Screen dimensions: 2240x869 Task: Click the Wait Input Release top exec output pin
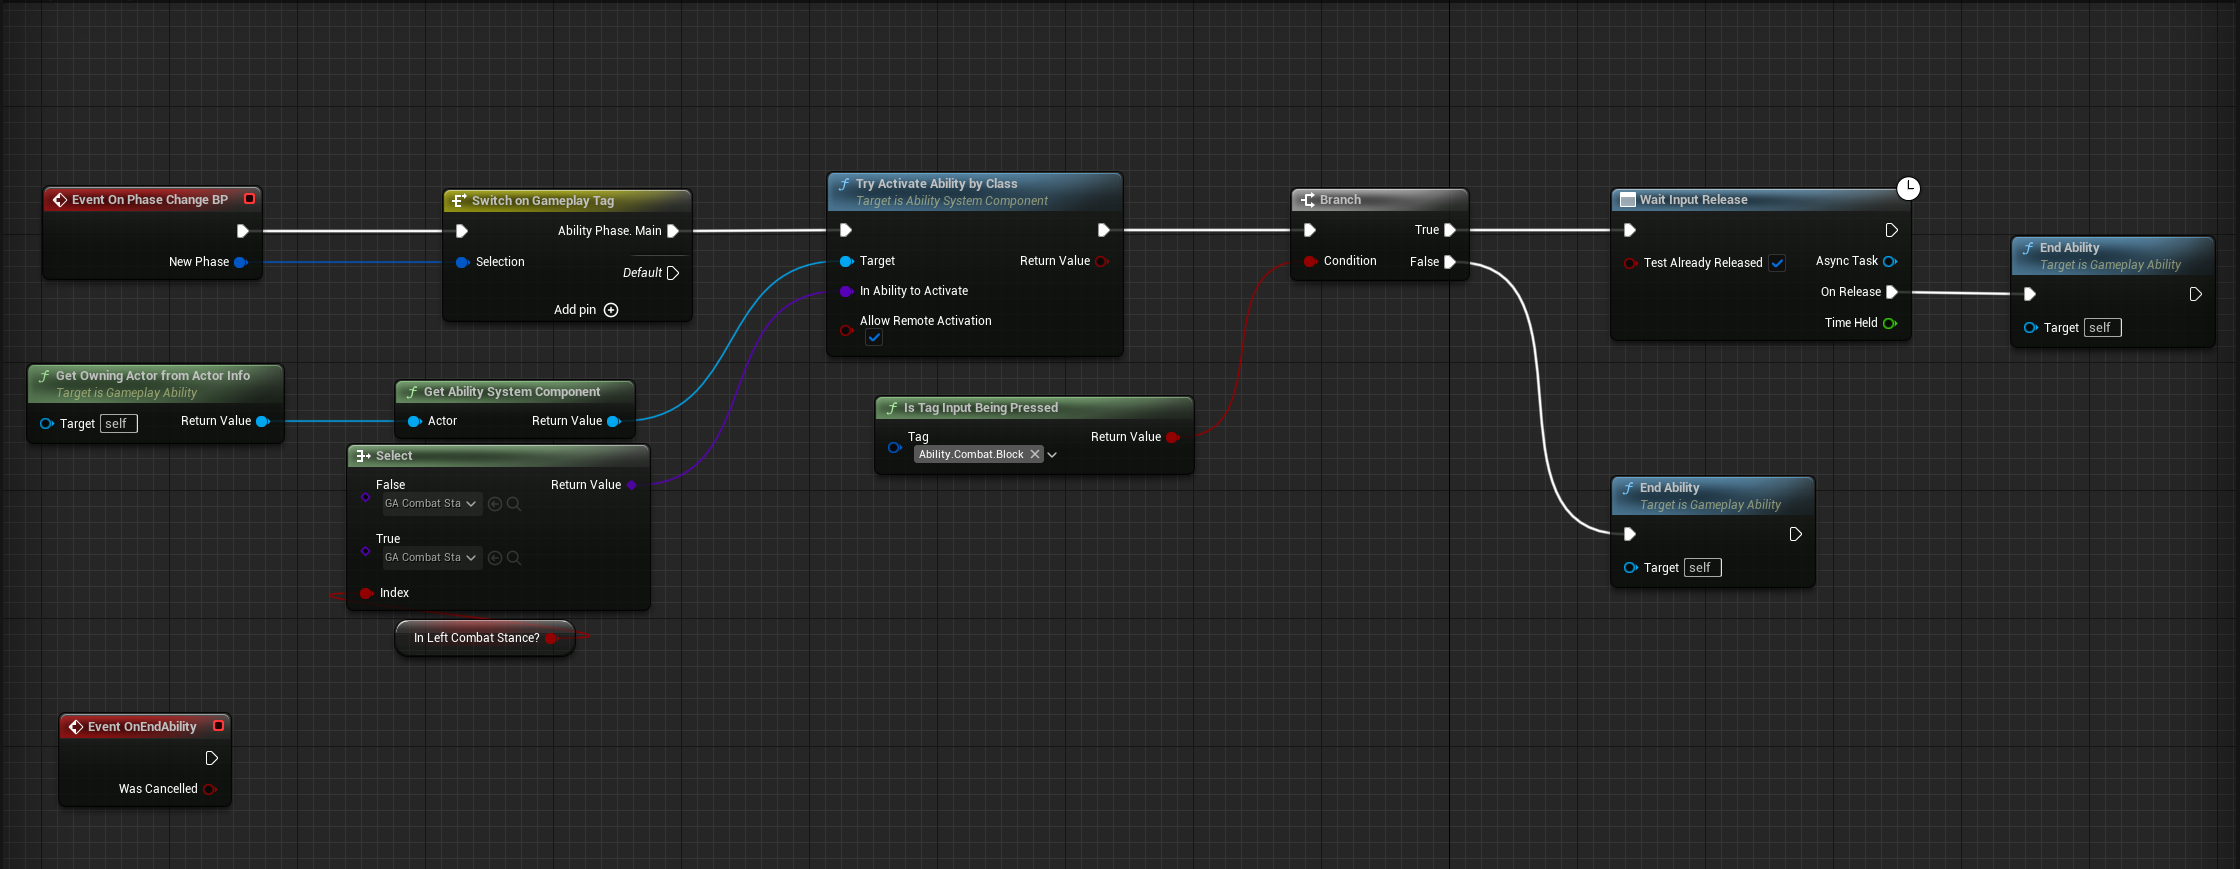point(1891,230)
